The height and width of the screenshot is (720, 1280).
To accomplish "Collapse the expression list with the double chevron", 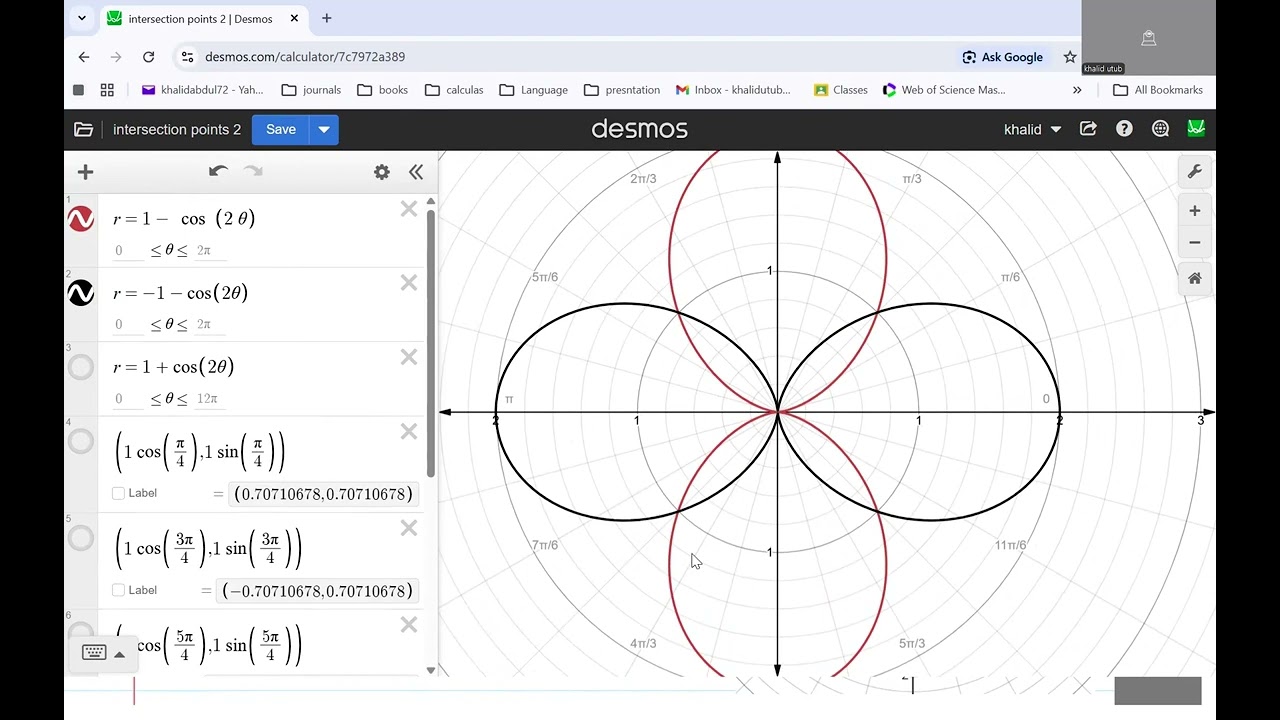I will pyautogui.click(x=416, y=172).
